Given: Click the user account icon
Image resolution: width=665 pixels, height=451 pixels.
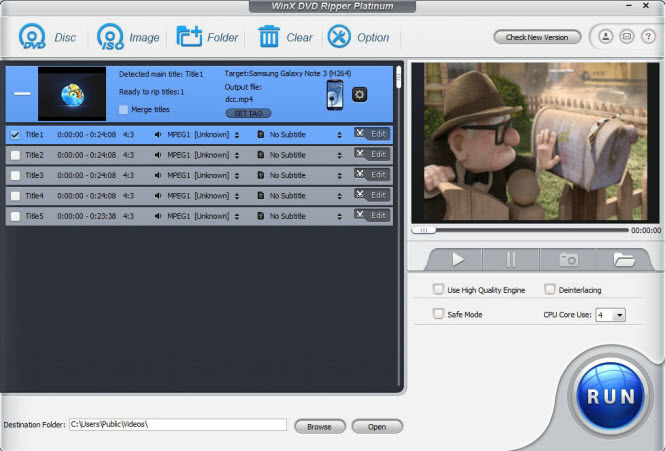Looking at the screenshot, I should [x=606, y=37].
